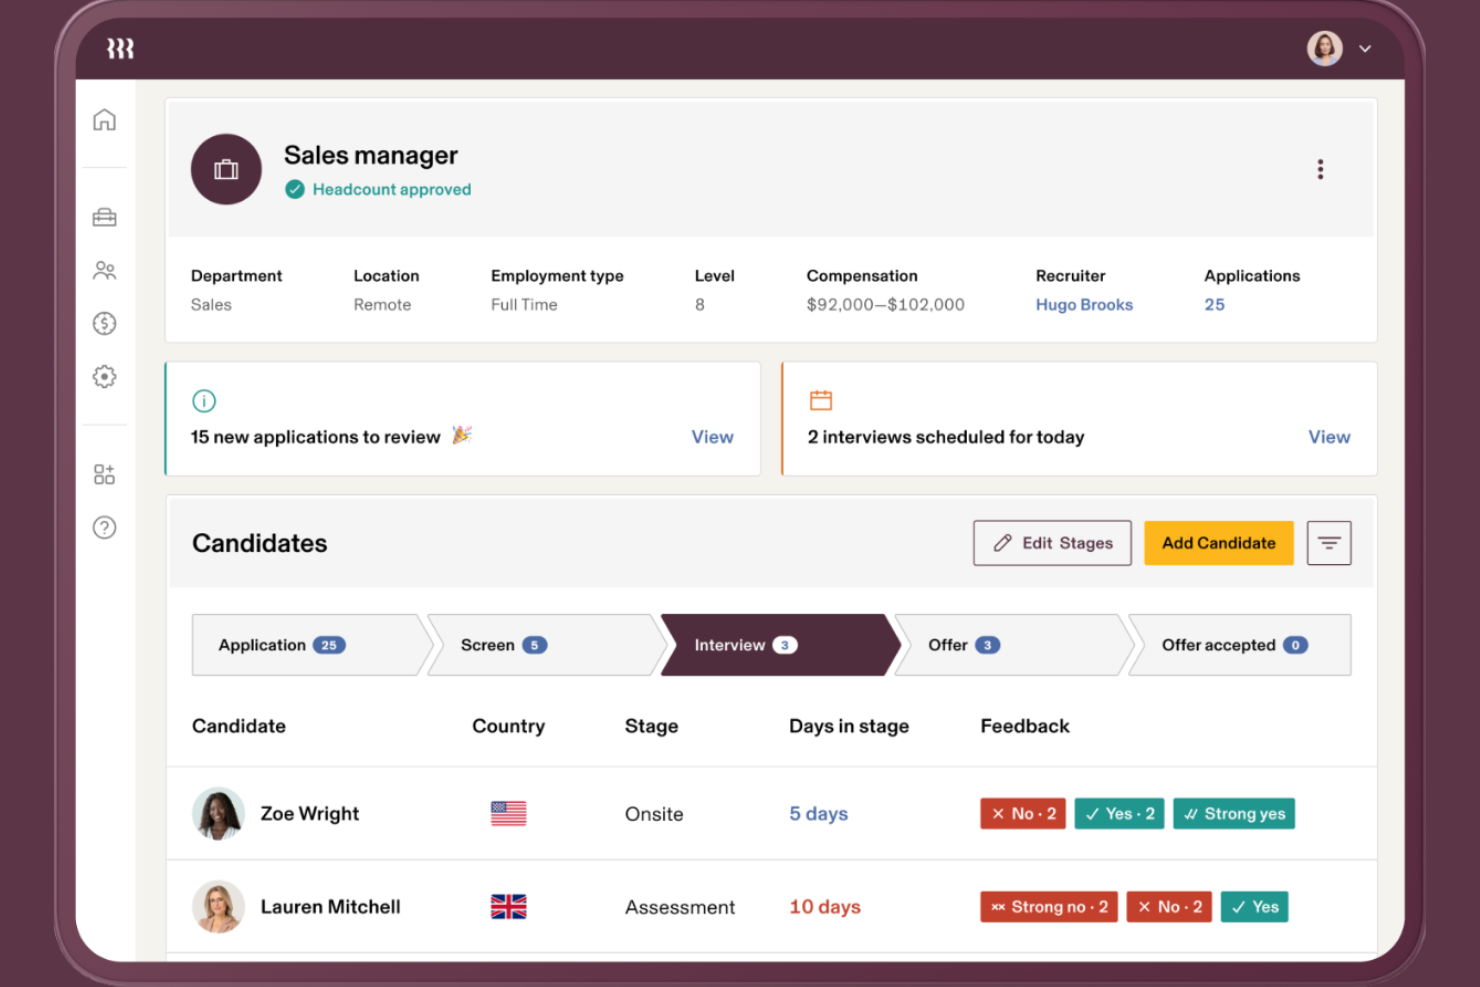Click the Yes · 2 feedback tag for Zoe Wright
1480x987 pixels.
1119,814
